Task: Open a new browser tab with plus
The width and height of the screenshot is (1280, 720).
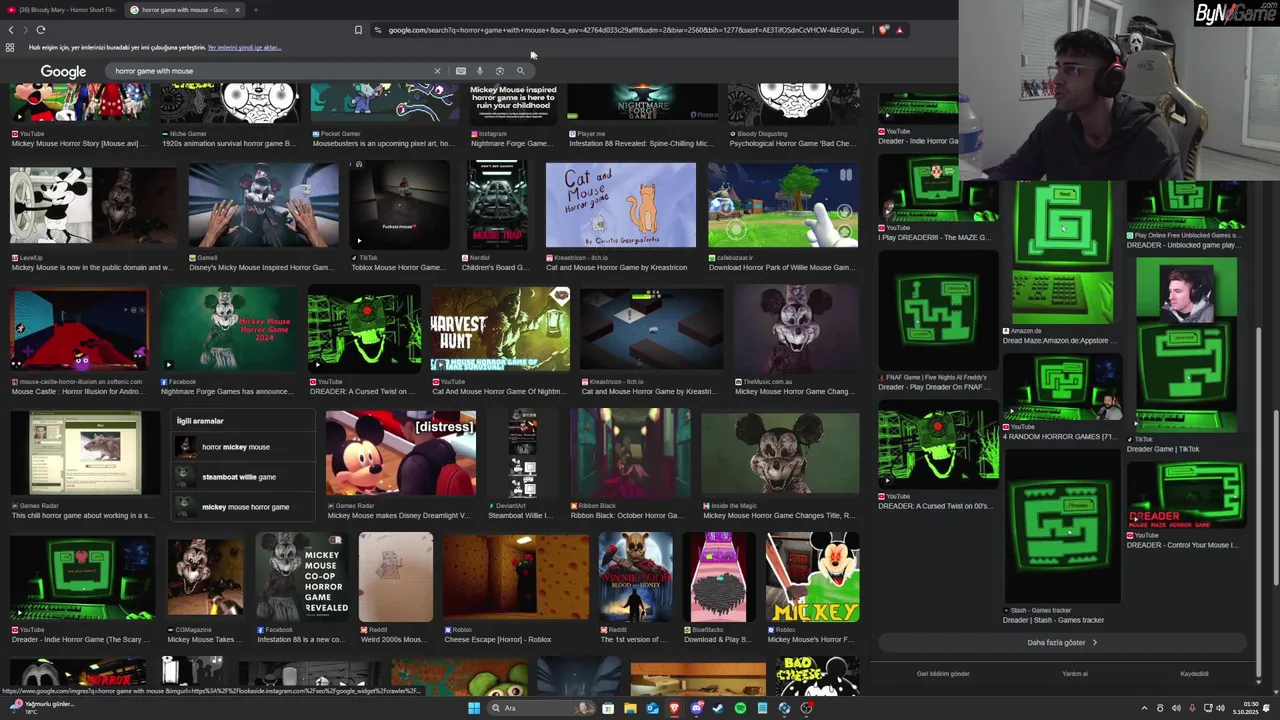Action: pos(255,10)
